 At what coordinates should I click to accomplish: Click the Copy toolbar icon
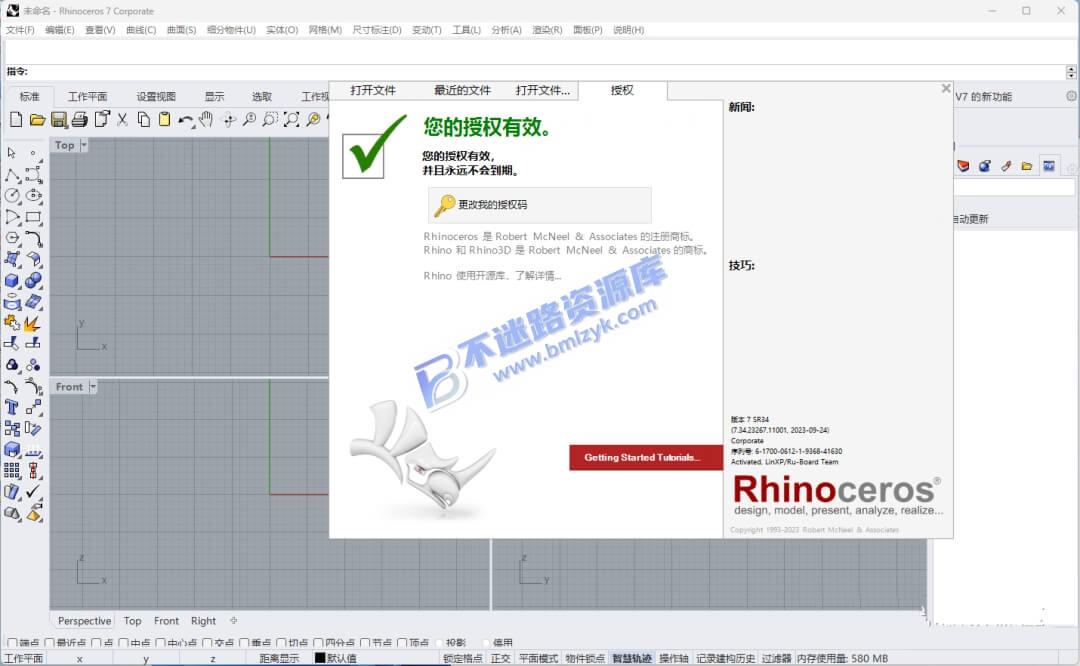tap(143, 119)
